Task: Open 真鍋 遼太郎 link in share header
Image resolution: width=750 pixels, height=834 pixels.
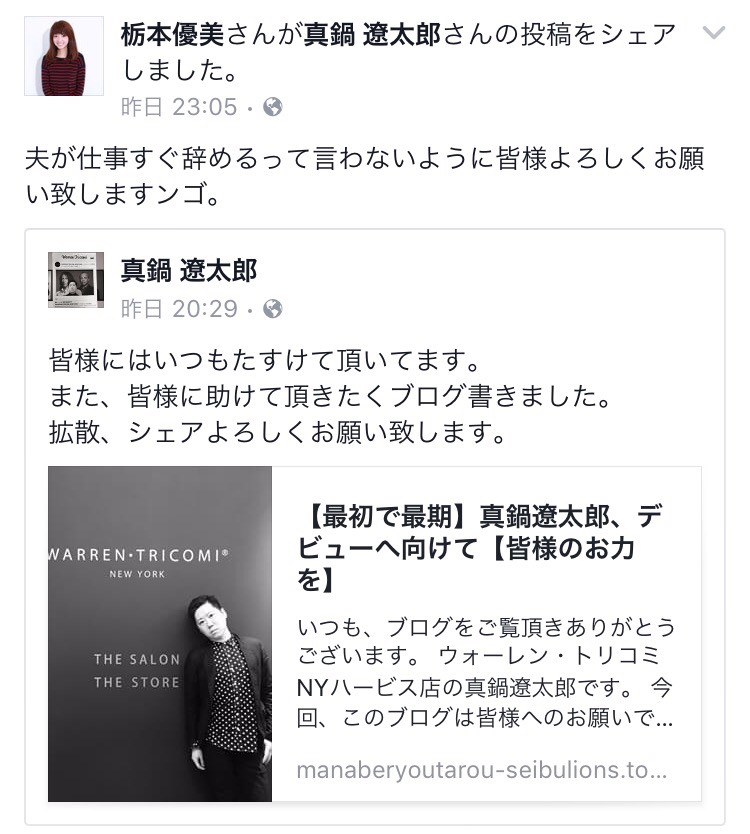Action: pos(372,35)
